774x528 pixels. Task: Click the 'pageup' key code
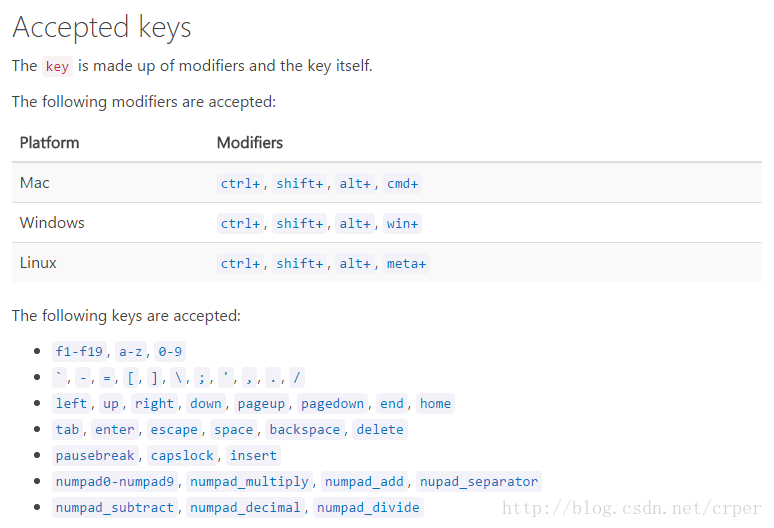263,404
